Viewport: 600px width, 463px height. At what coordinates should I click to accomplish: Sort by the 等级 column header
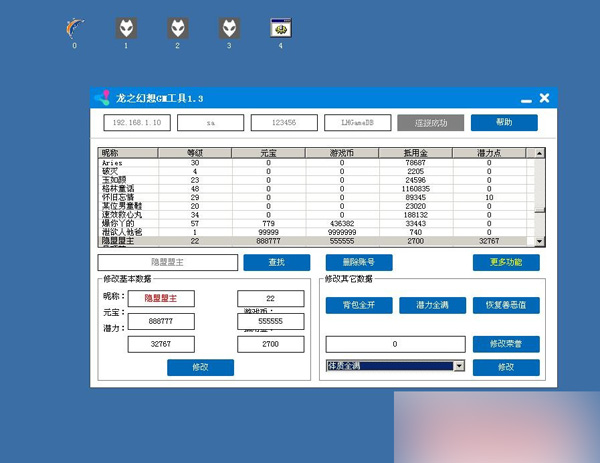pos(195,153)
